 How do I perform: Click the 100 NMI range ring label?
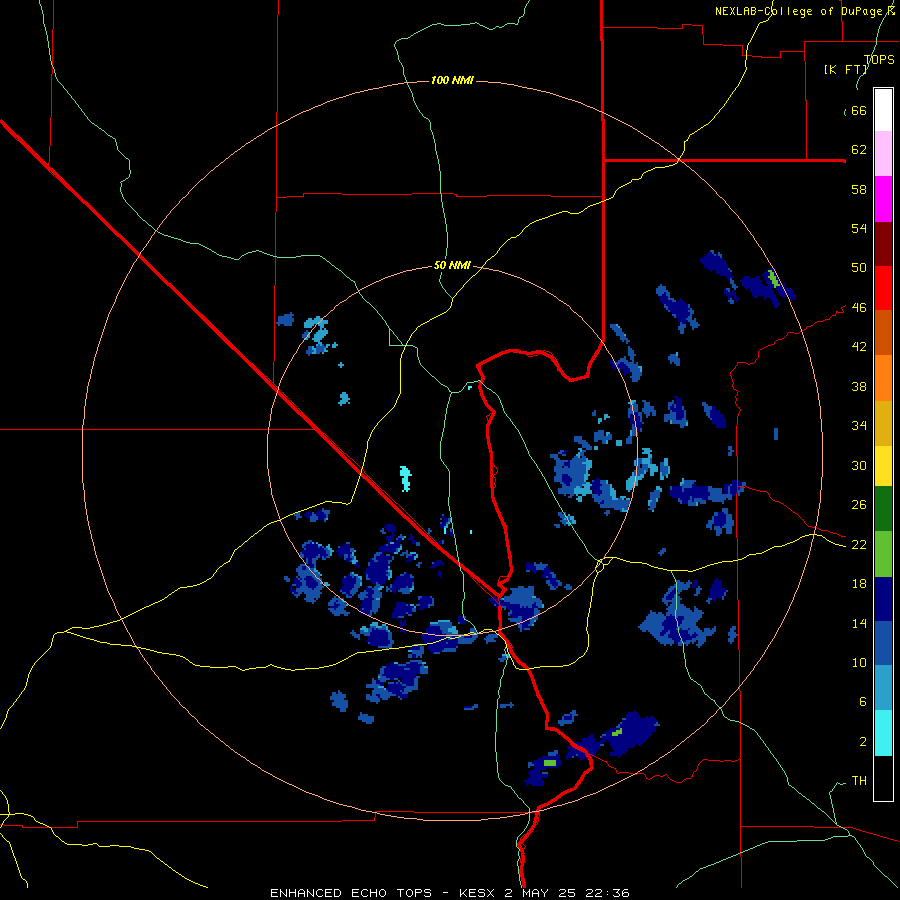coord(452,80)
